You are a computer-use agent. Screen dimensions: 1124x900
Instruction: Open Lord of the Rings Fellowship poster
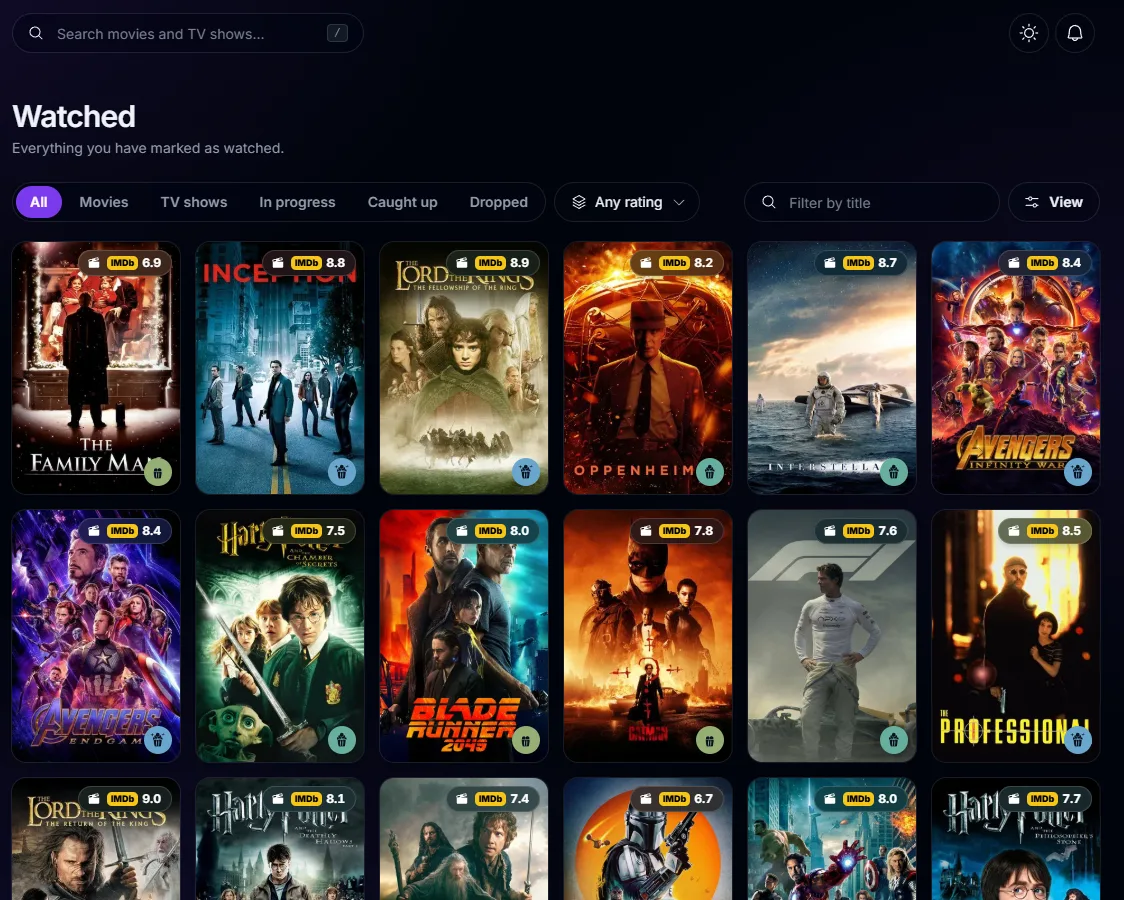point(464,368)
